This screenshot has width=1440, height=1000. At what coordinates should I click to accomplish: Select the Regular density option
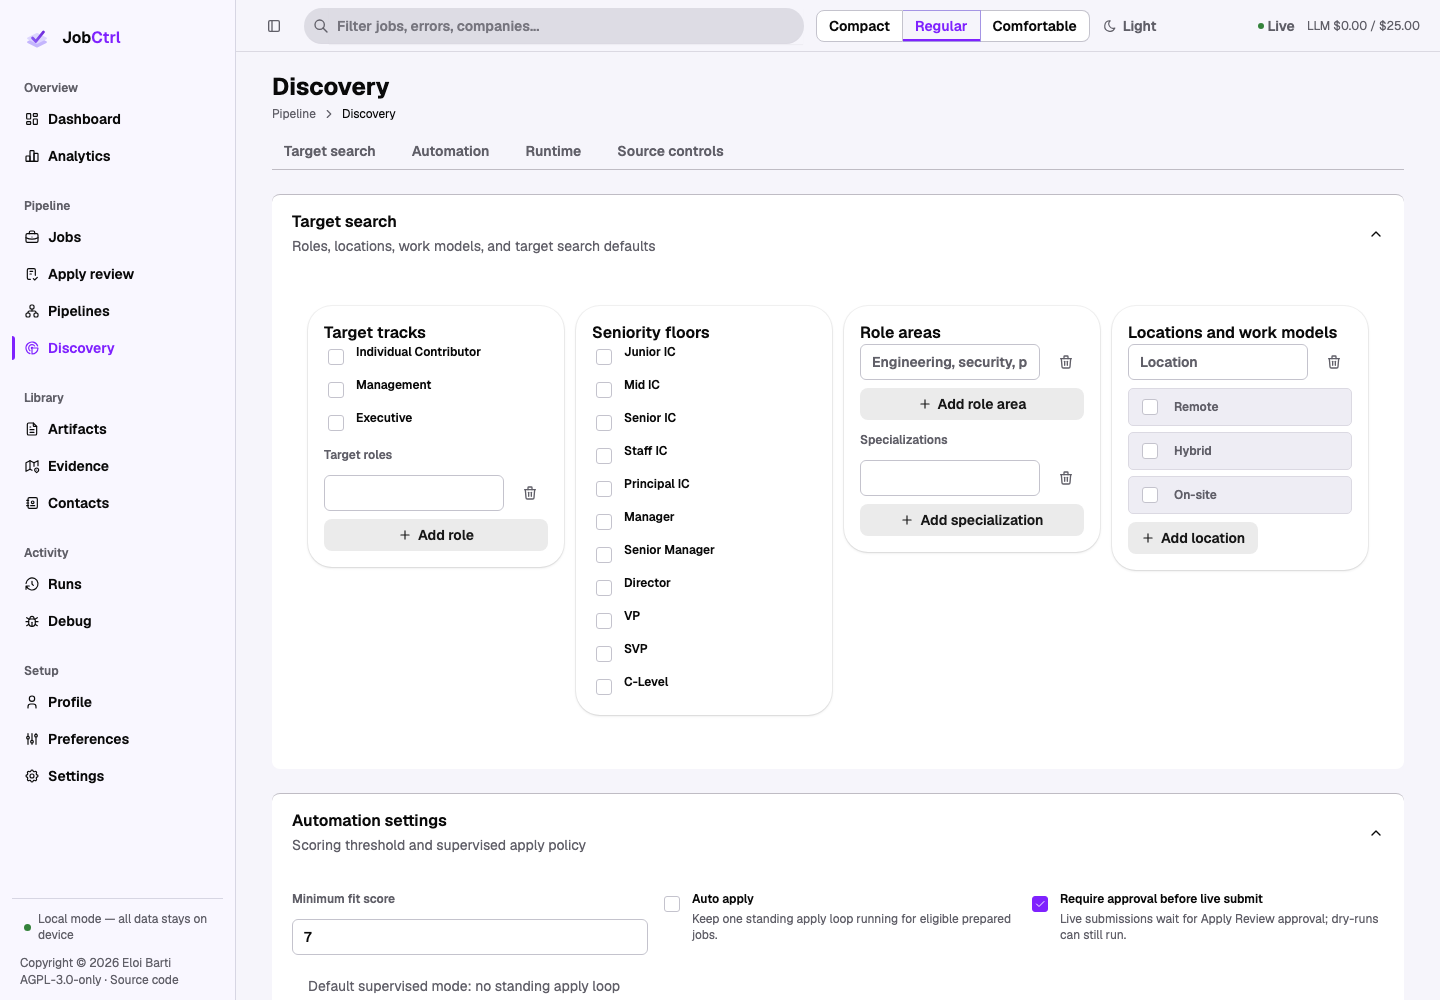point(941,26)
